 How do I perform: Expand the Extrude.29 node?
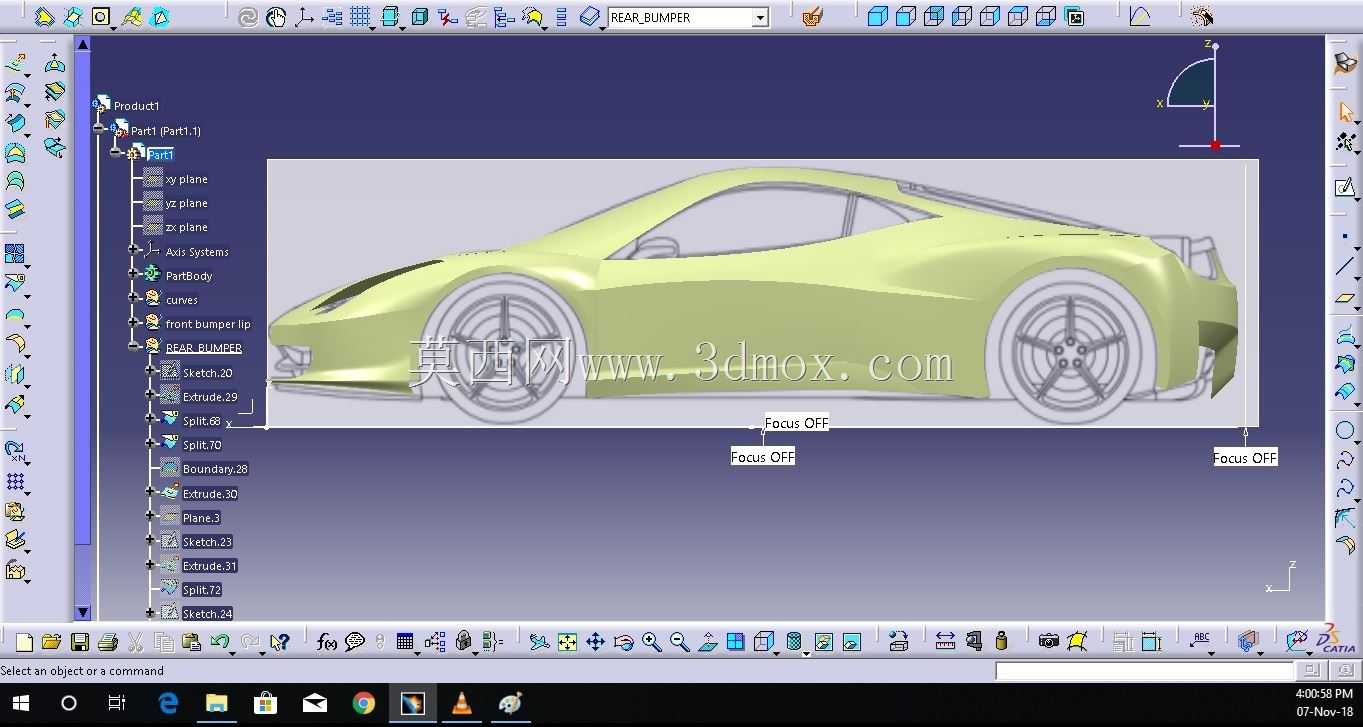click(151, 395)
